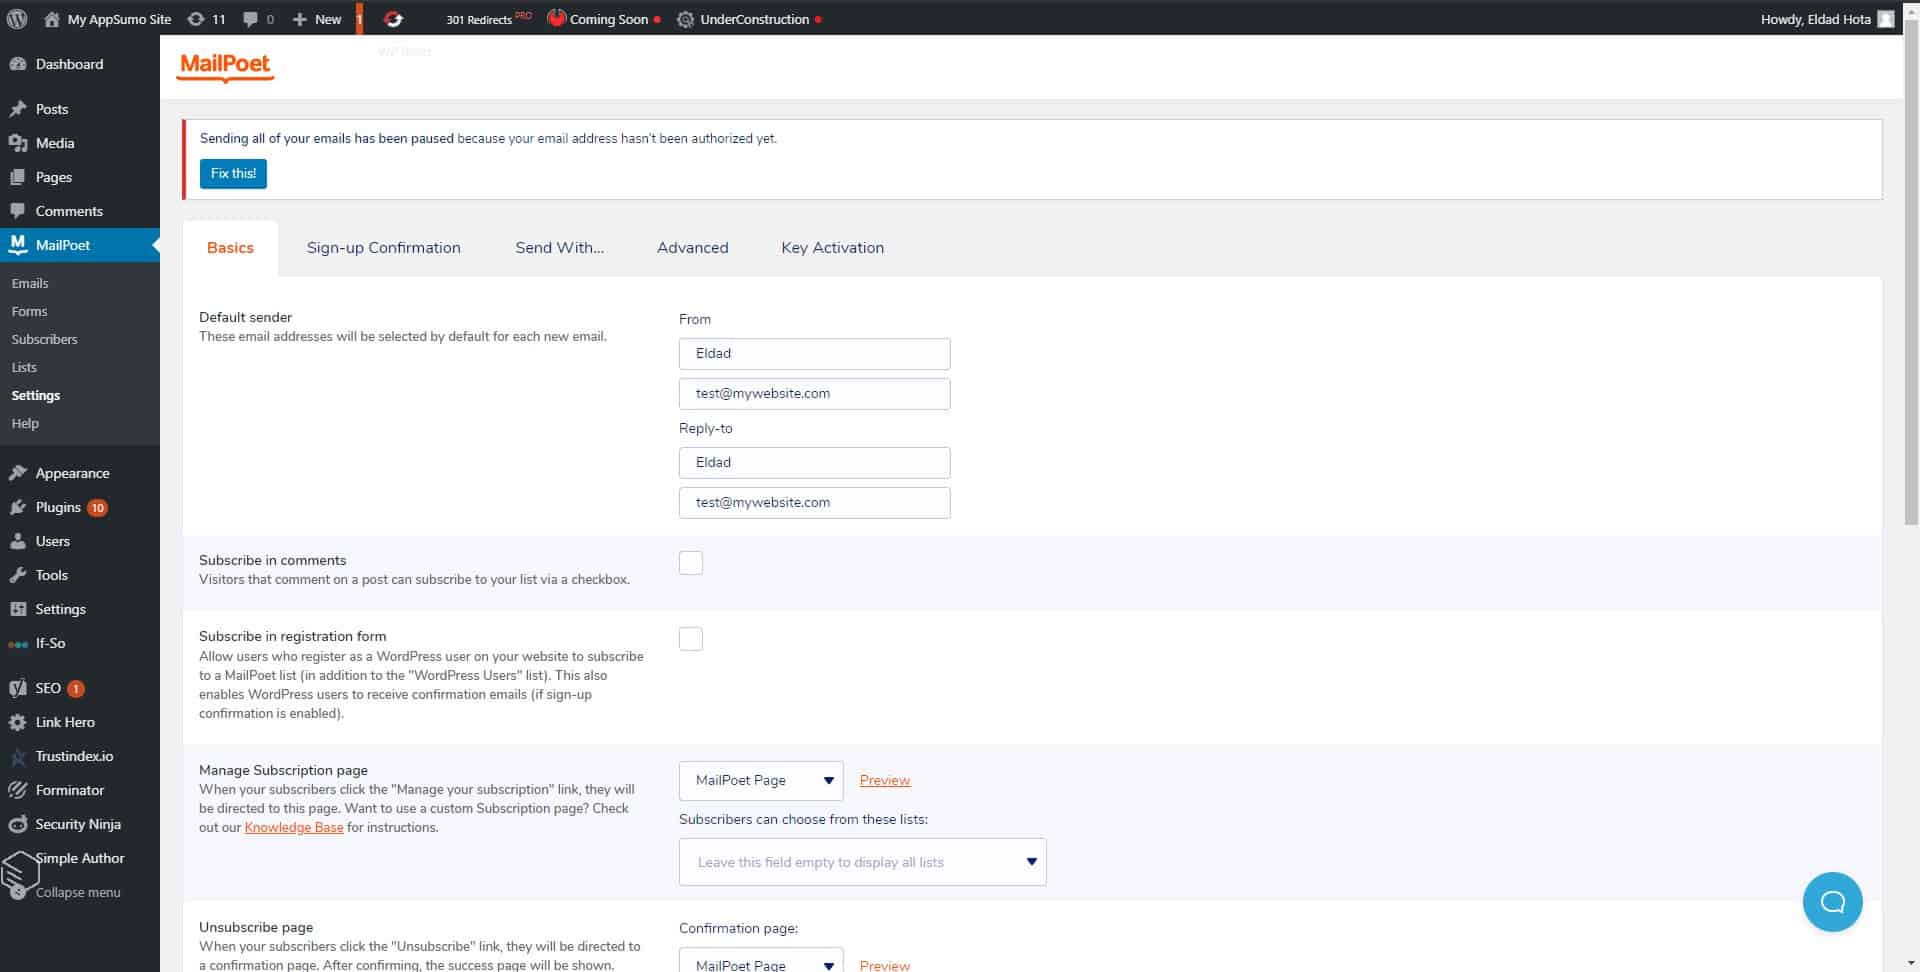Open the Comments icon in sidebar
Image resolution: width=1920 pixels, height=972 pixels.
(x=17, y=211)
